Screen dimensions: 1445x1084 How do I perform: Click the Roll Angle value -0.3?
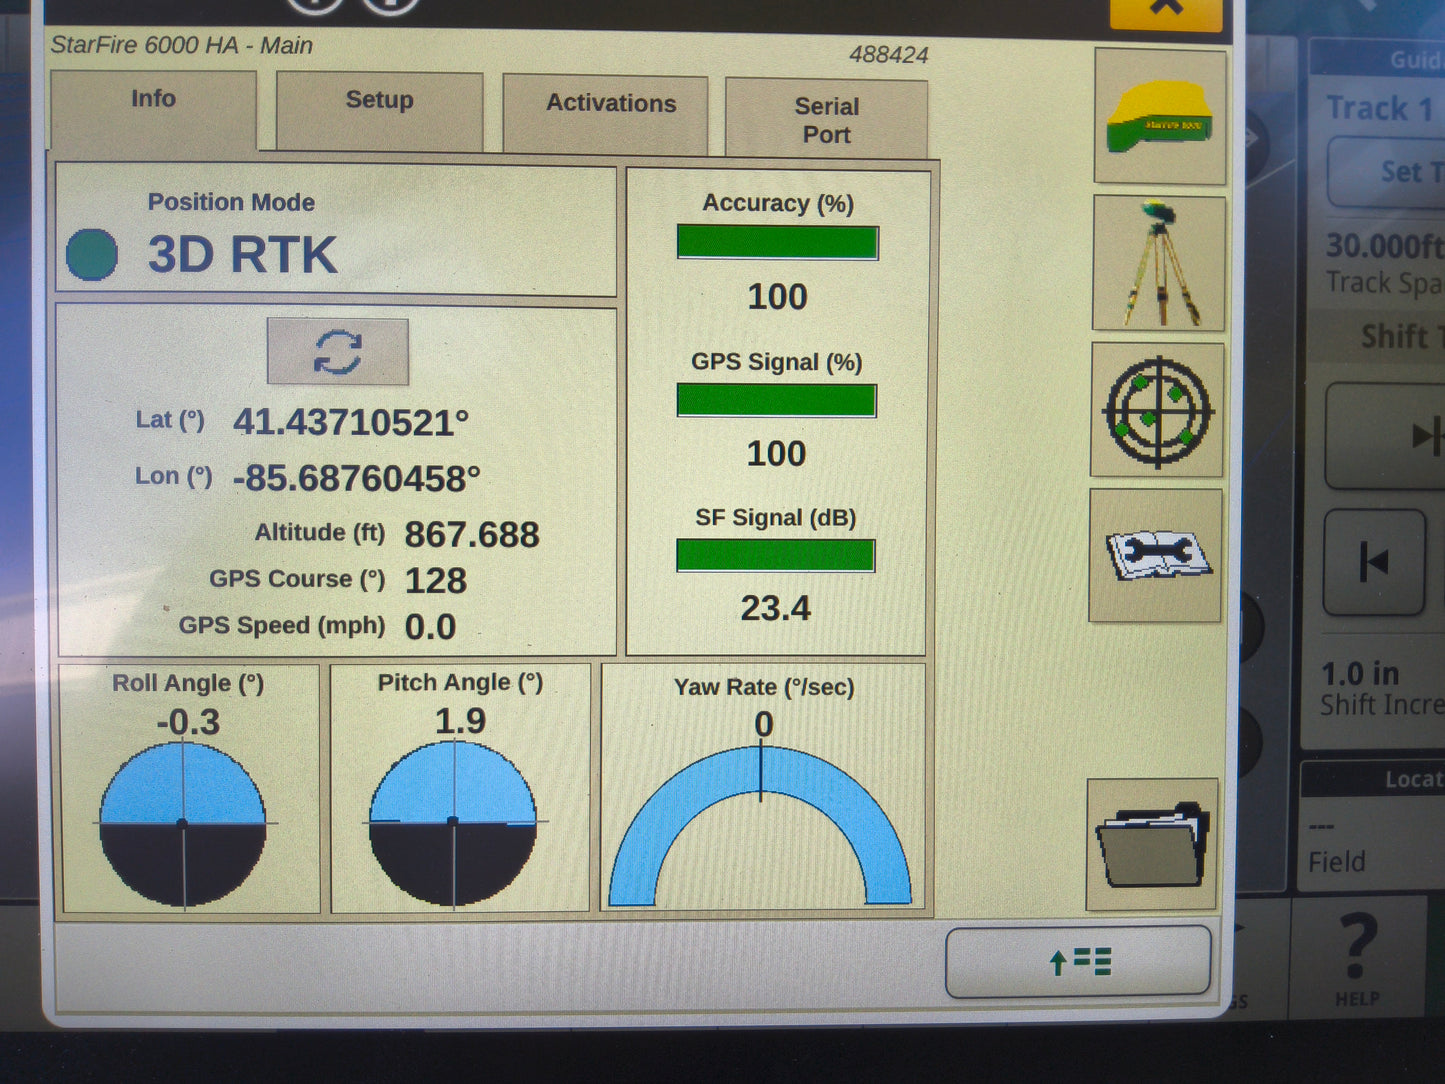coord(188,722)
